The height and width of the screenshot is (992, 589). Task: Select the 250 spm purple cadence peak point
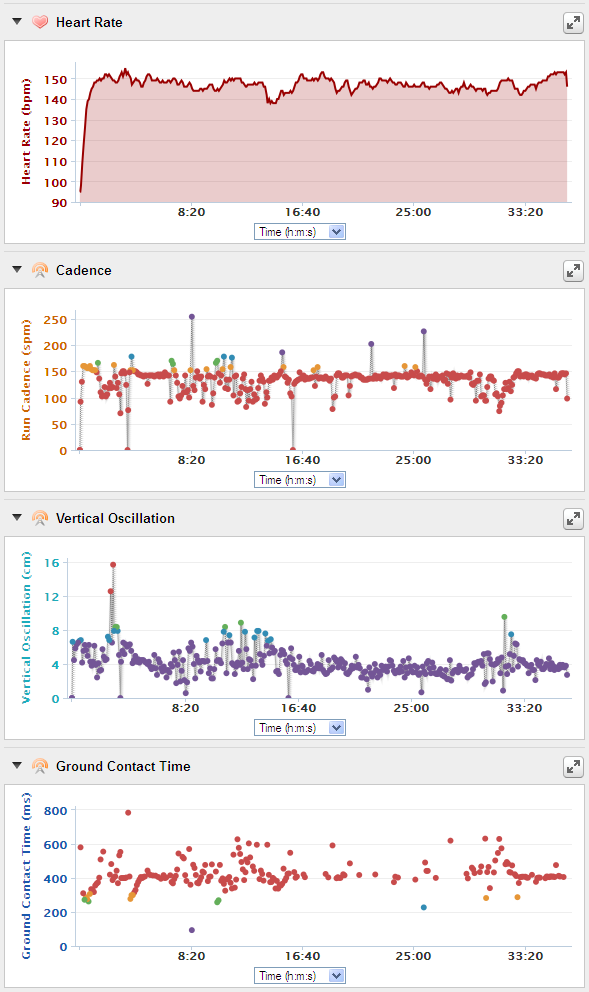[192, 316]
